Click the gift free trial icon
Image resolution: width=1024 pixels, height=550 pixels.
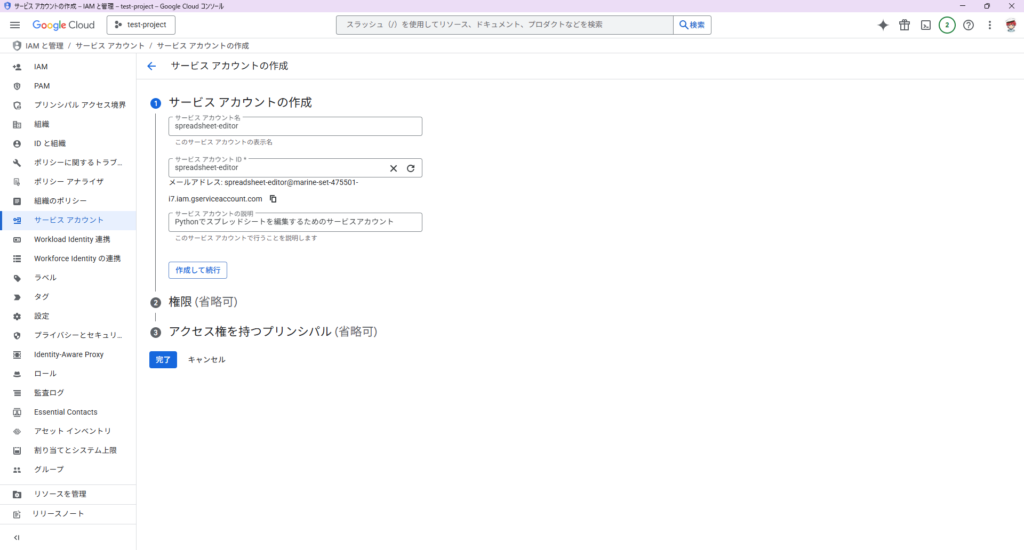(x=904, y=25)
